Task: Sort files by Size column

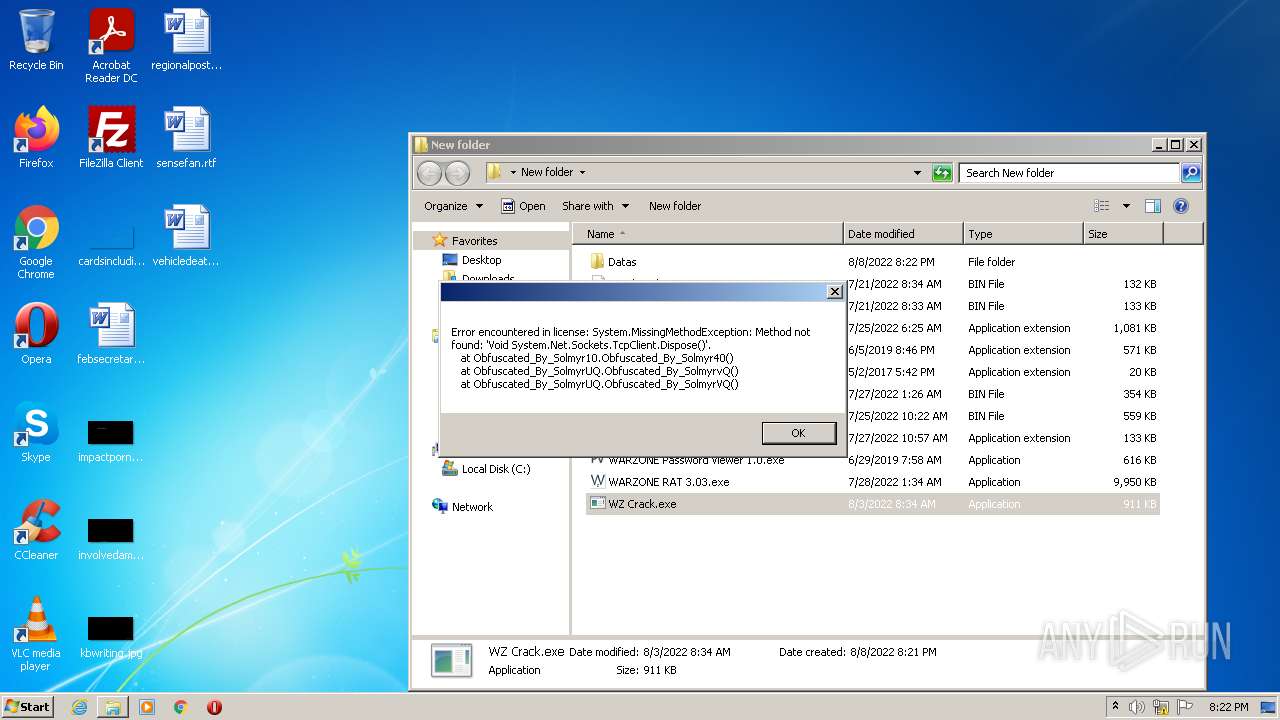Action: pyautogui.click(x=1123, y=234)
